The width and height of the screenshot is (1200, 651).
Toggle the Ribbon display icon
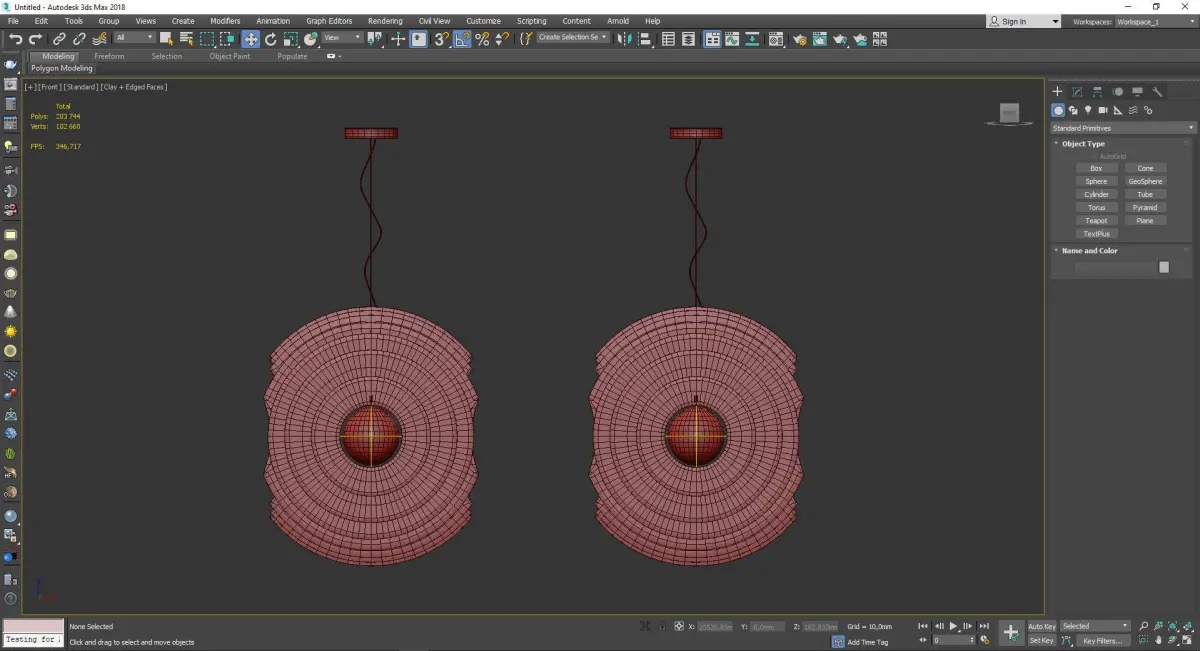[x=713, y=39]
